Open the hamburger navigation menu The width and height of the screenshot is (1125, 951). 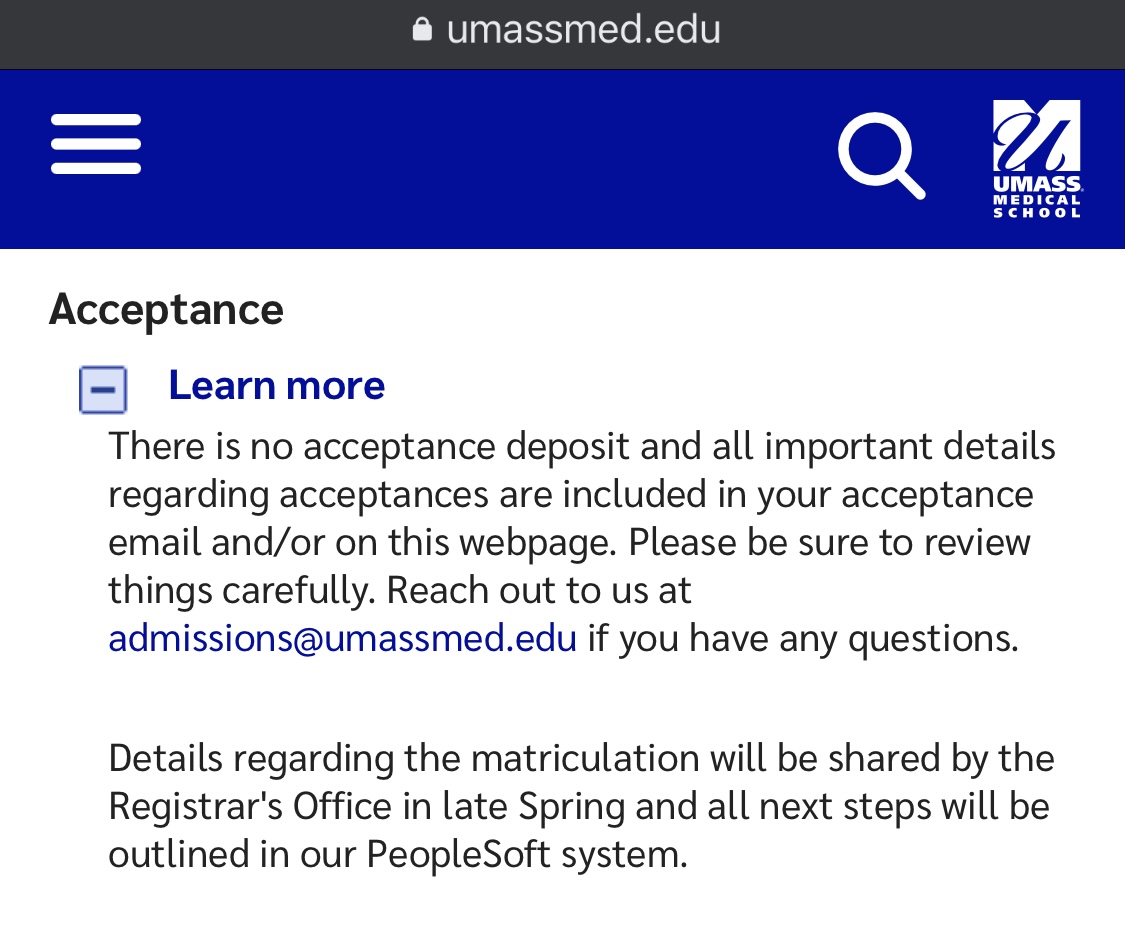(x=95, y=144)
